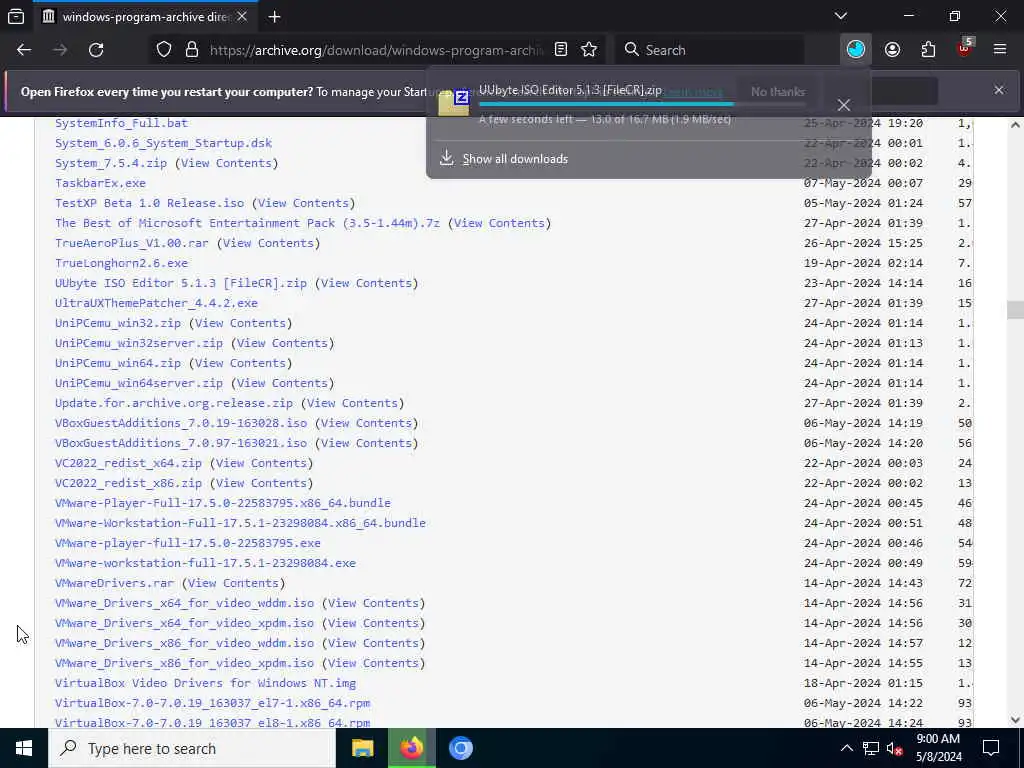Image resolution: width=1024 pixels, height=768 pixels.
Task: Cancel the UUbyte ISO Editor download
Action: pos(844,104)
